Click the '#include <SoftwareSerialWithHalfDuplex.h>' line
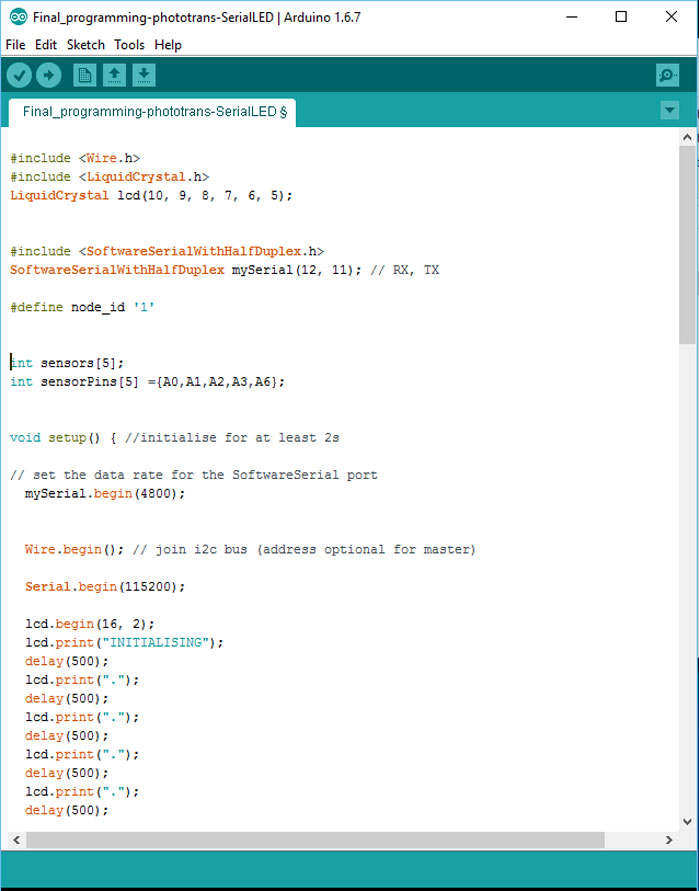699x891 pixels. [167, 251]
